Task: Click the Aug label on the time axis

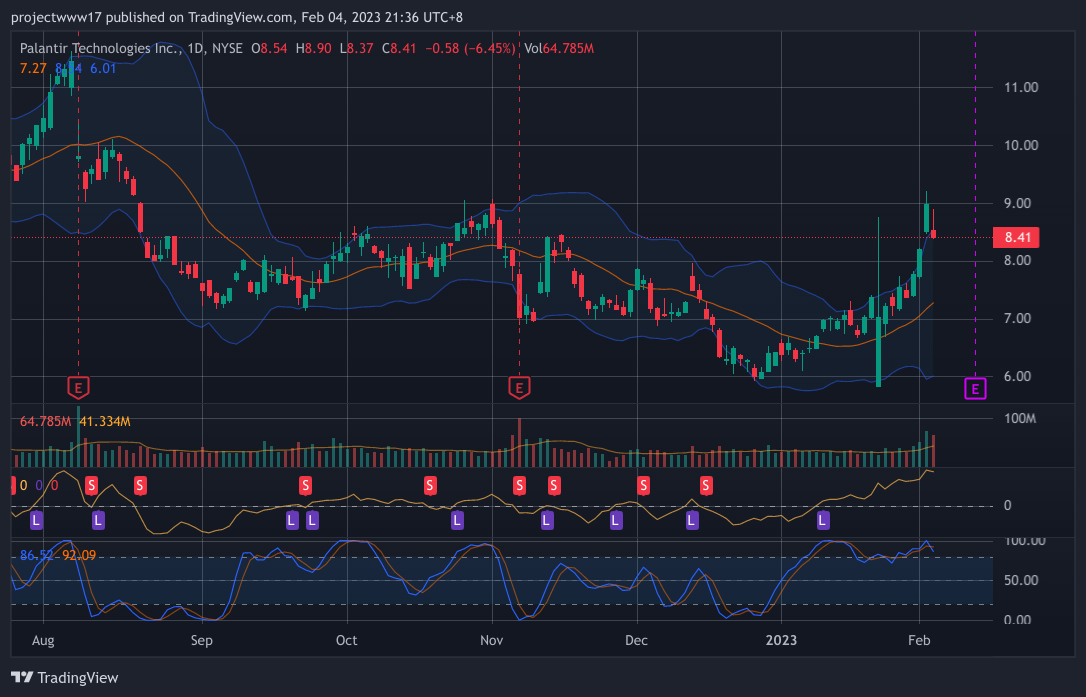Action: 43,640
